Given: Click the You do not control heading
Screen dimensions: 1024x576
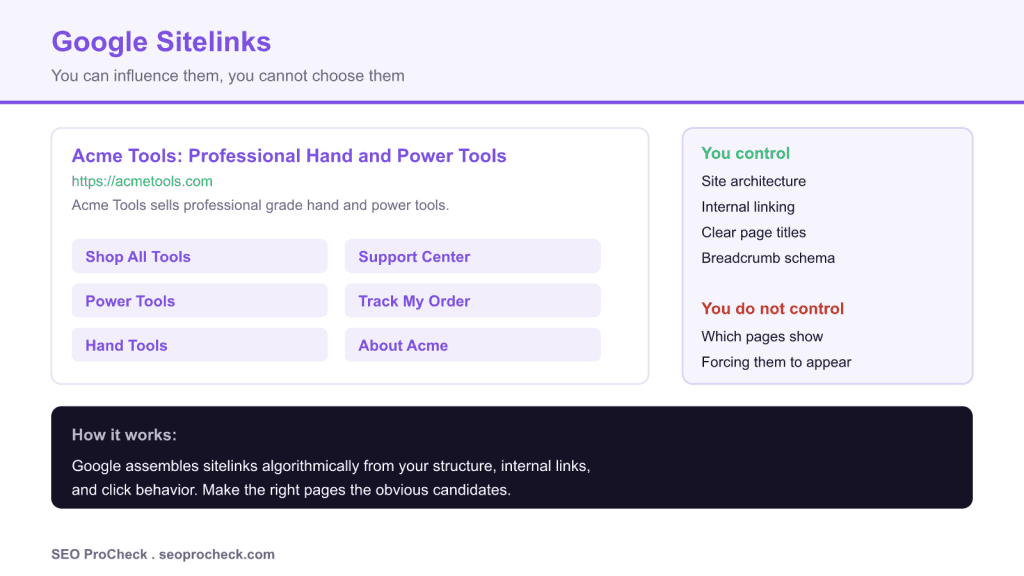Looking at the screenshot, I should coord(773,308).
